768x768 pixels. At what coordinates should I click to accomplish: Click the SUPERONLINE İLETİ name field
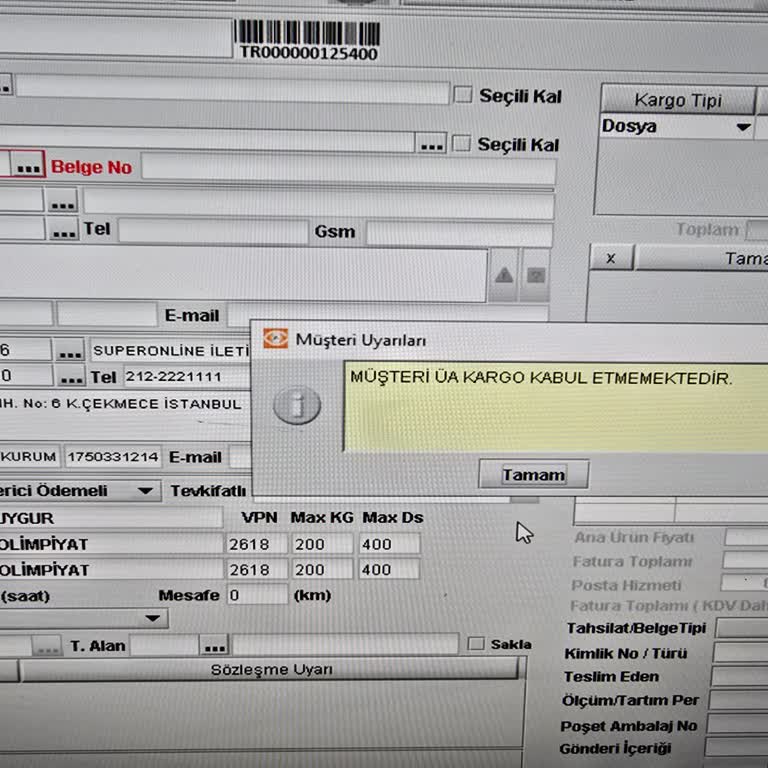pyautogui.click(x=170, y=350)
